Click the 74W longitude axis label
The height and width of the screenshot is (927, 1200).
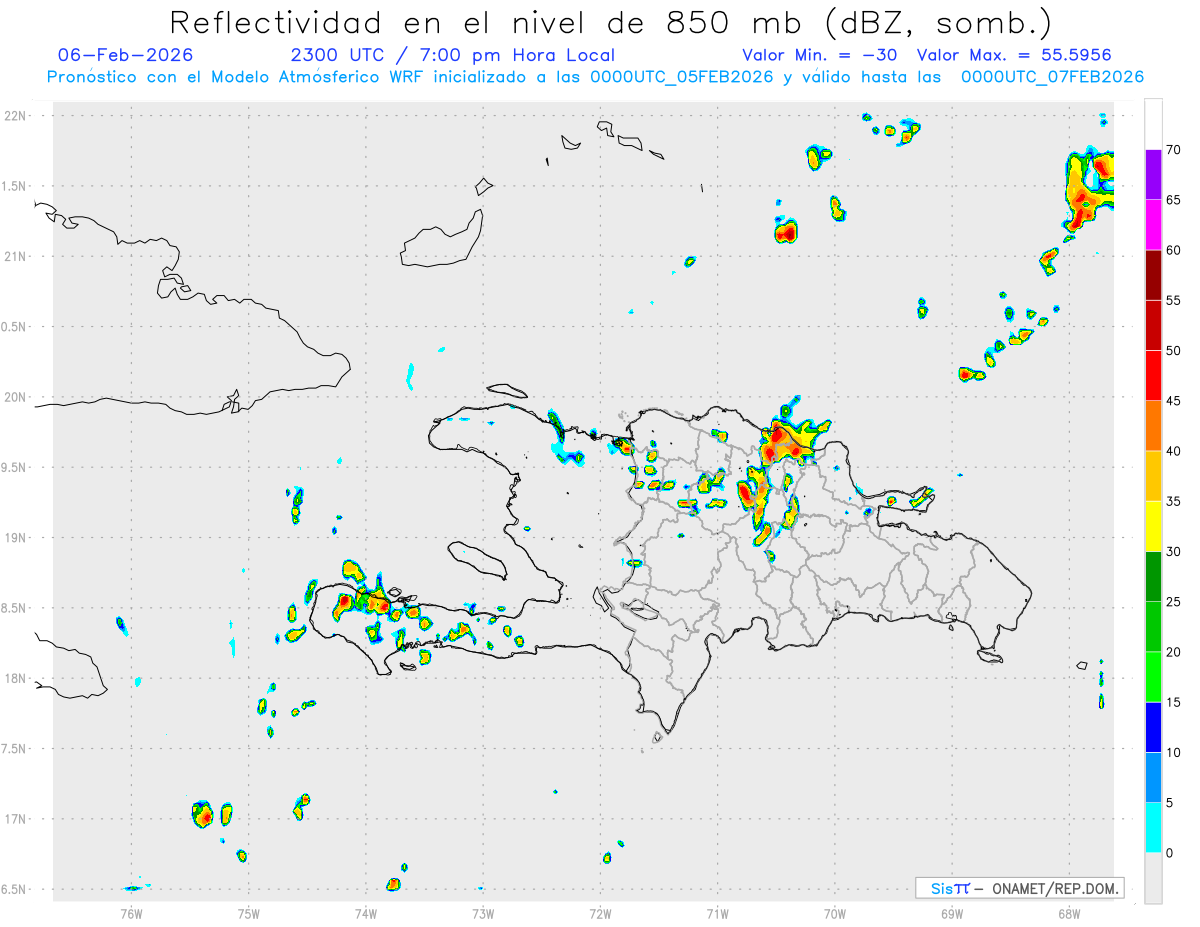pos(365,913)
